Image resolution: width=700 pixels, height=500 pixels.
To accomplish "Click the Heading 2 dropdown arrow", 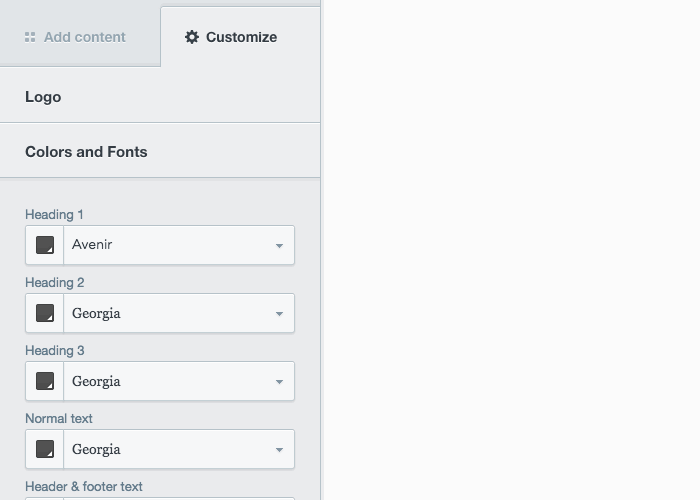I will tap(279, 314).
